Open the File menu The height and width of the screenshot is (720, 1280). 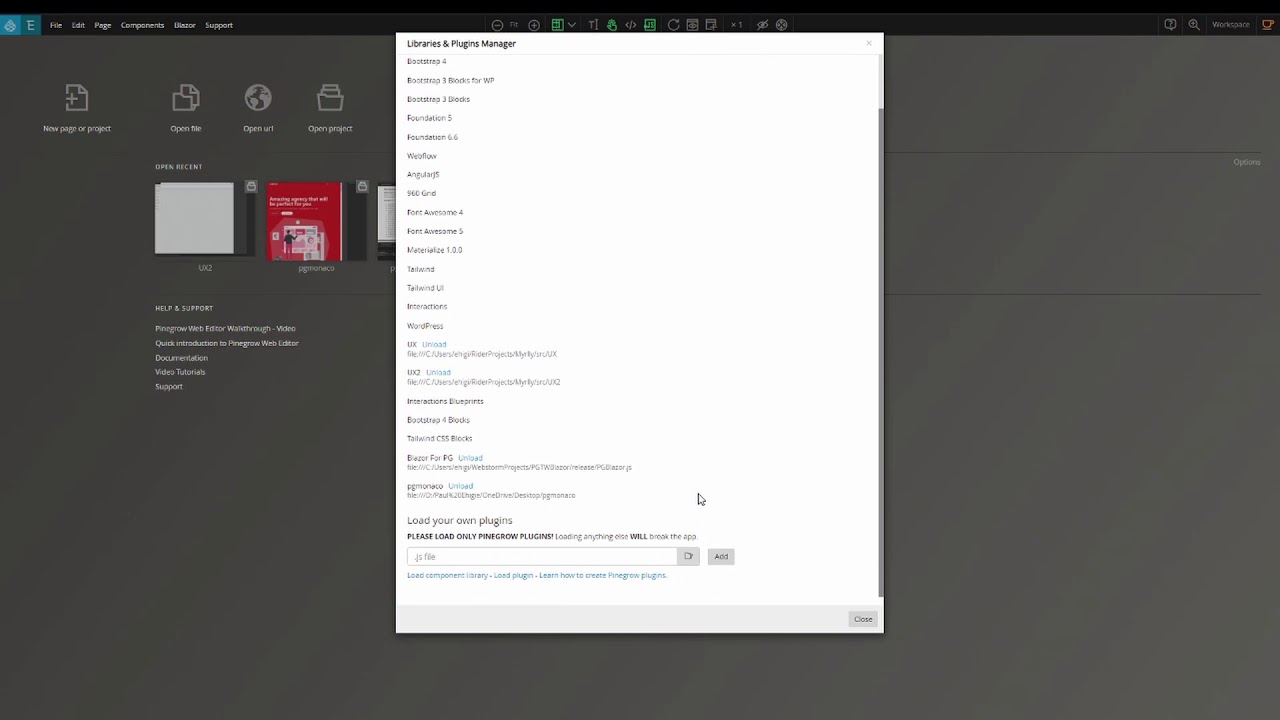(56, 25)
